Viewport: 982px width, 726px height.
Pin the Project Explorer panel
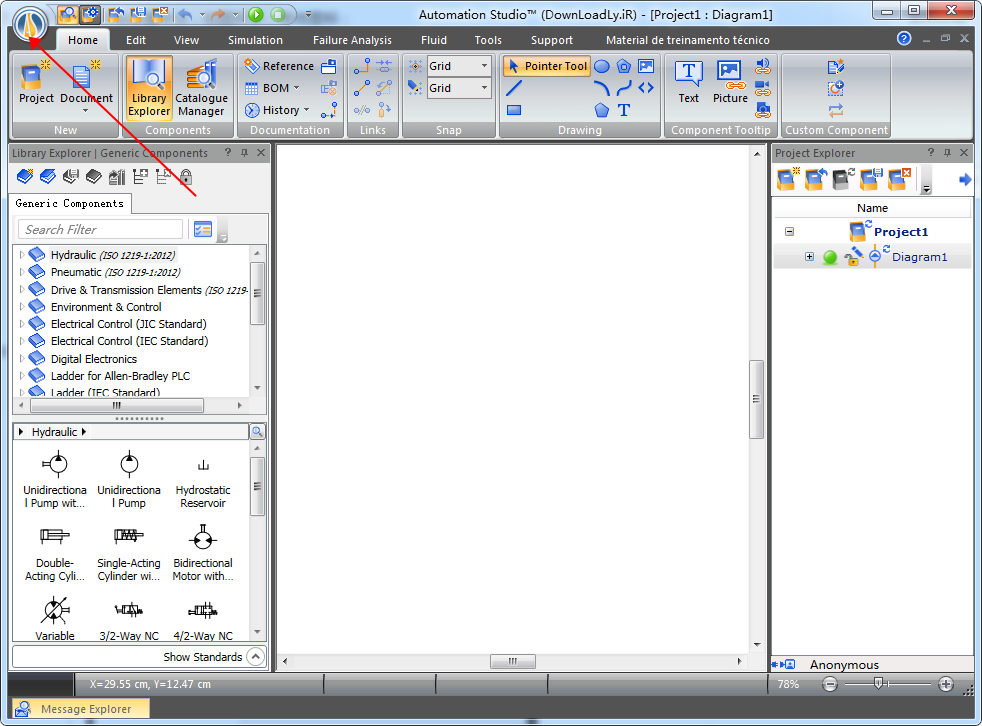tap(944, 153)
